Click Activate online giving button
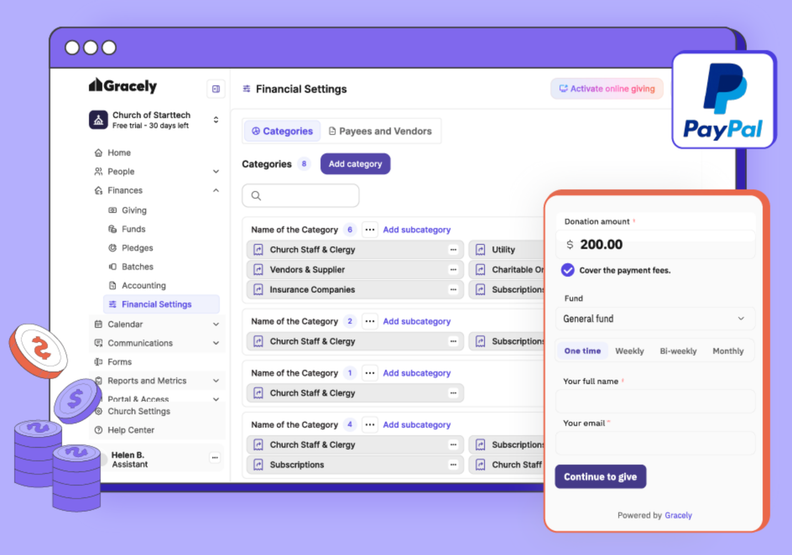Image resolution: width=792 pixels, height=555 pixels. pos(607,89)
